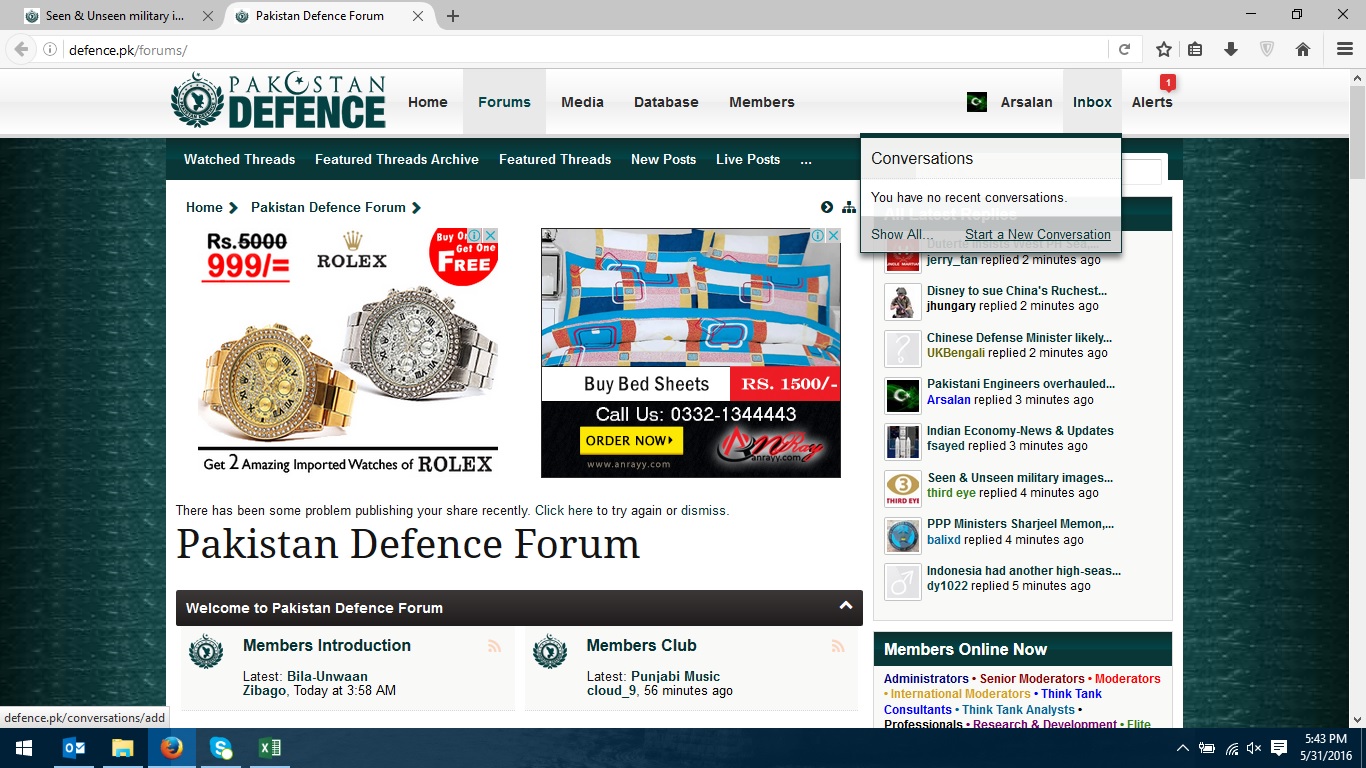Open the Members nav tab
This screenshot has width=1366, height=768.
(762, 102)
